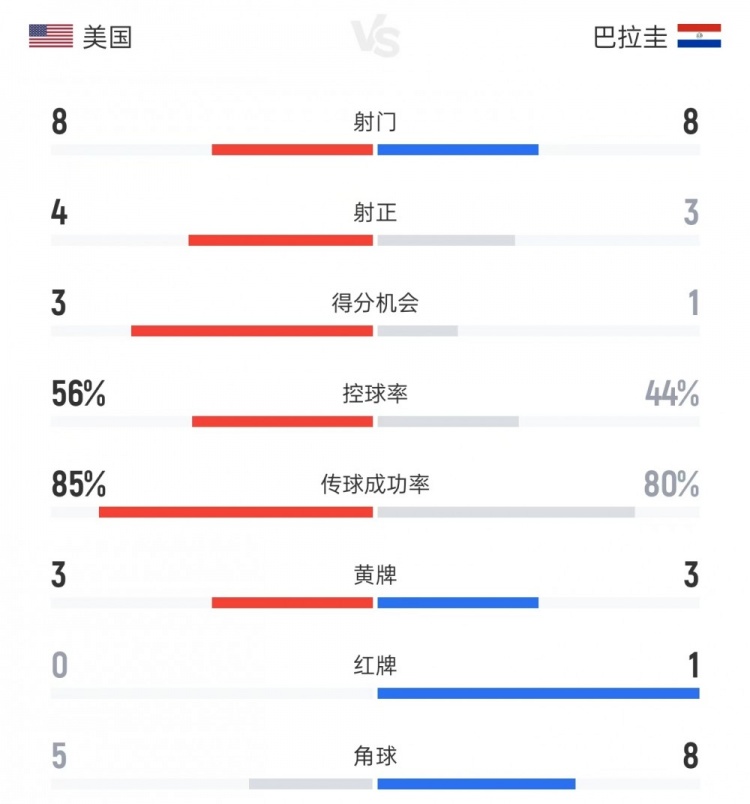Click the red 传球成功率 85% bar

click(x=236, y=512)
